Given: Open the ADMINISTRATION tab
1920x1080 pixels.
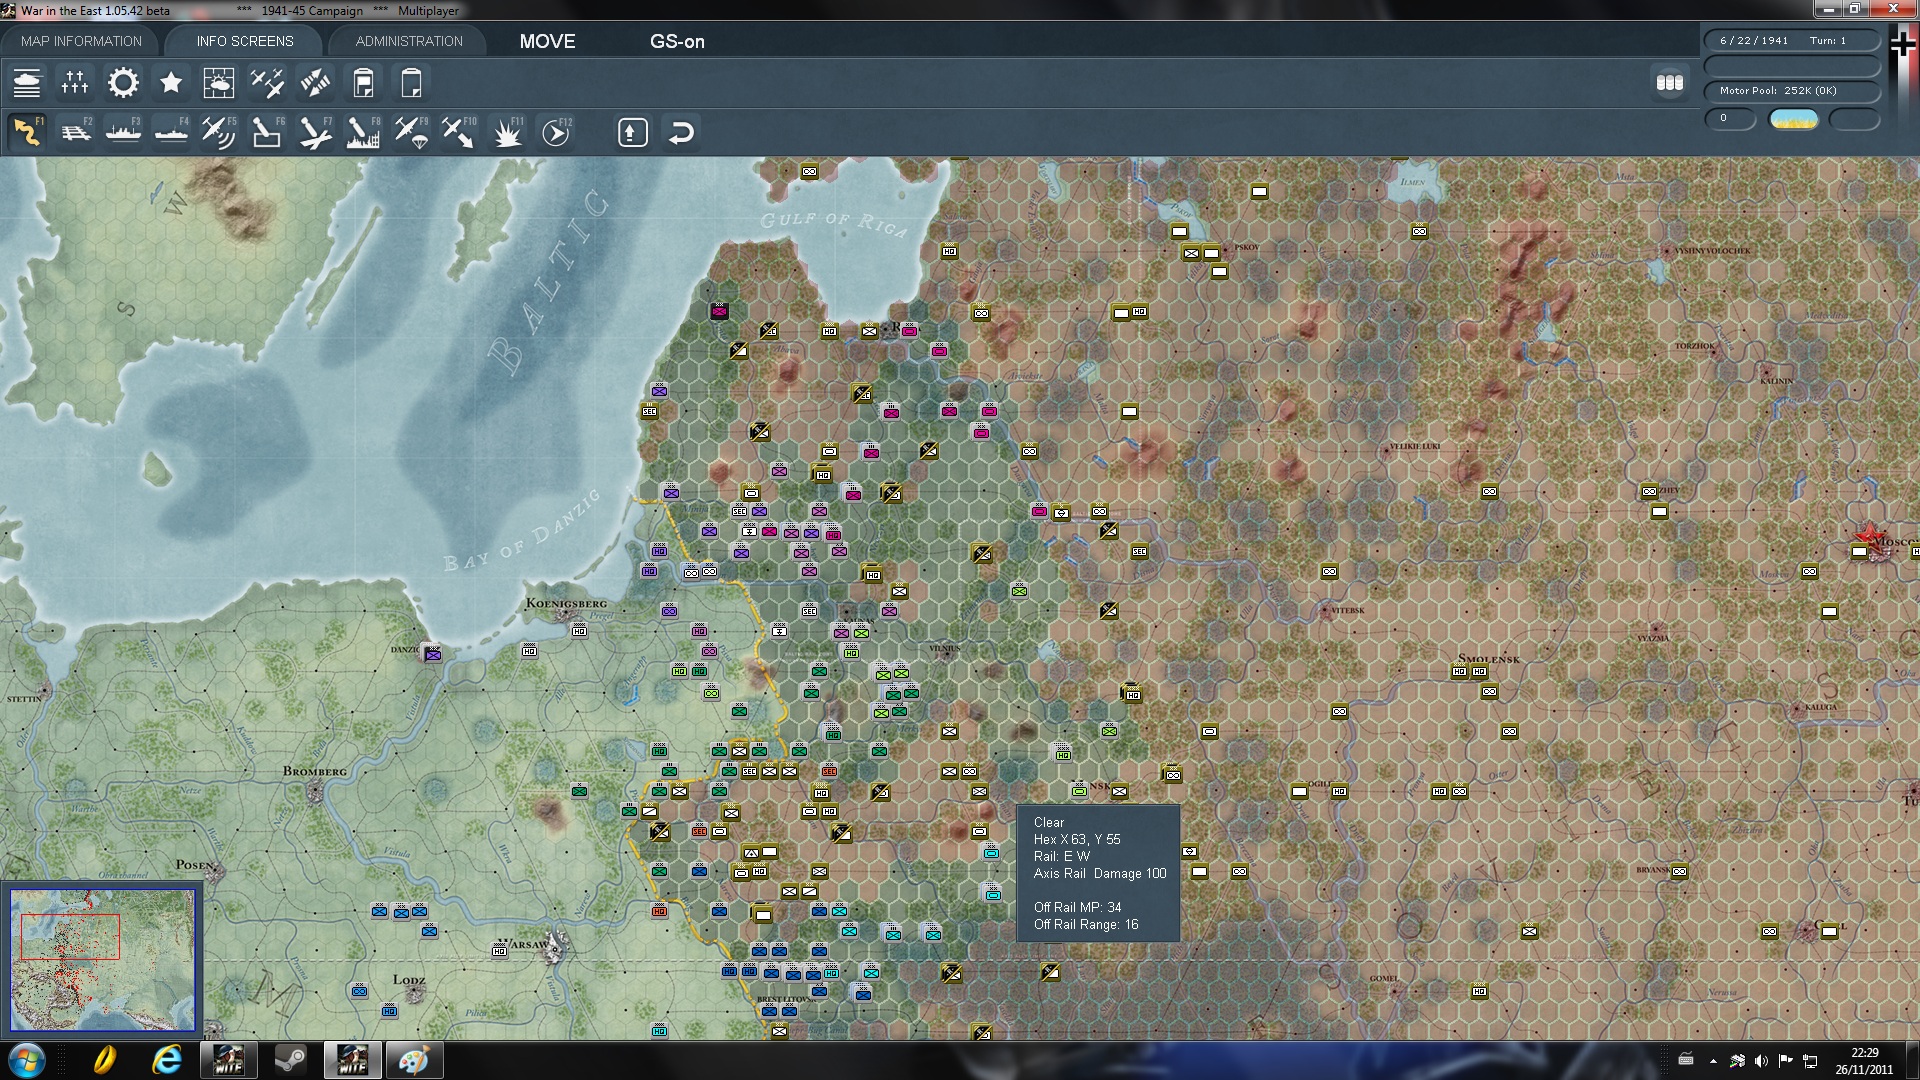Looking at the screenshot, I should (409, 41).
